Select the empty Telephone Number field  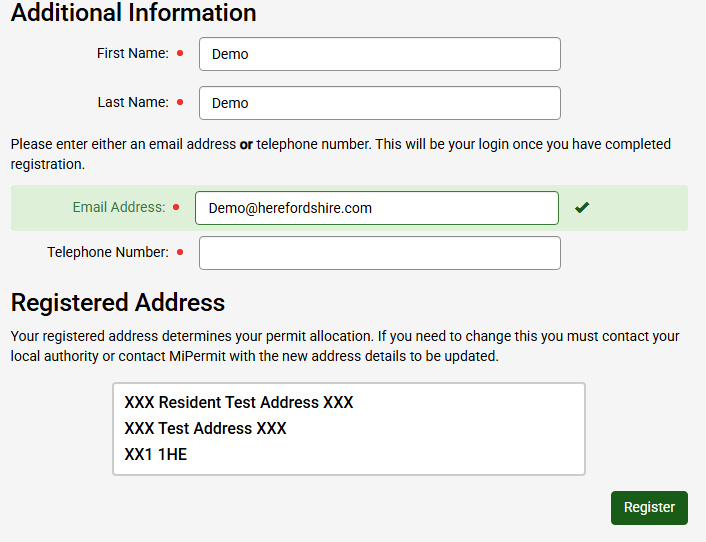tap(379, 253)
